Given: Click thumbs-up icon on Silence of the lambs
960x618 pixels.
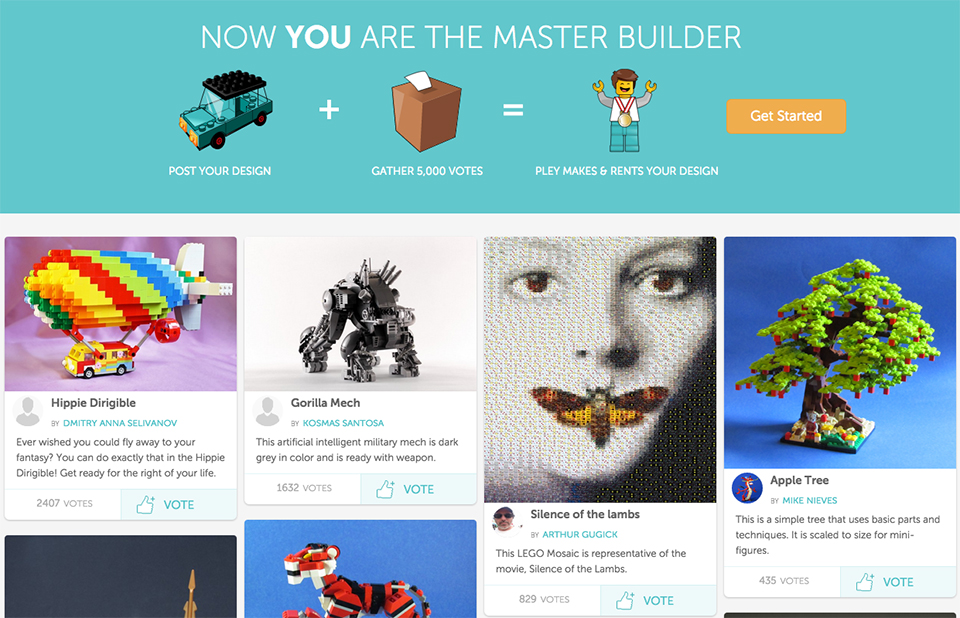Looking at the screenshot, I should coord(625,600).
